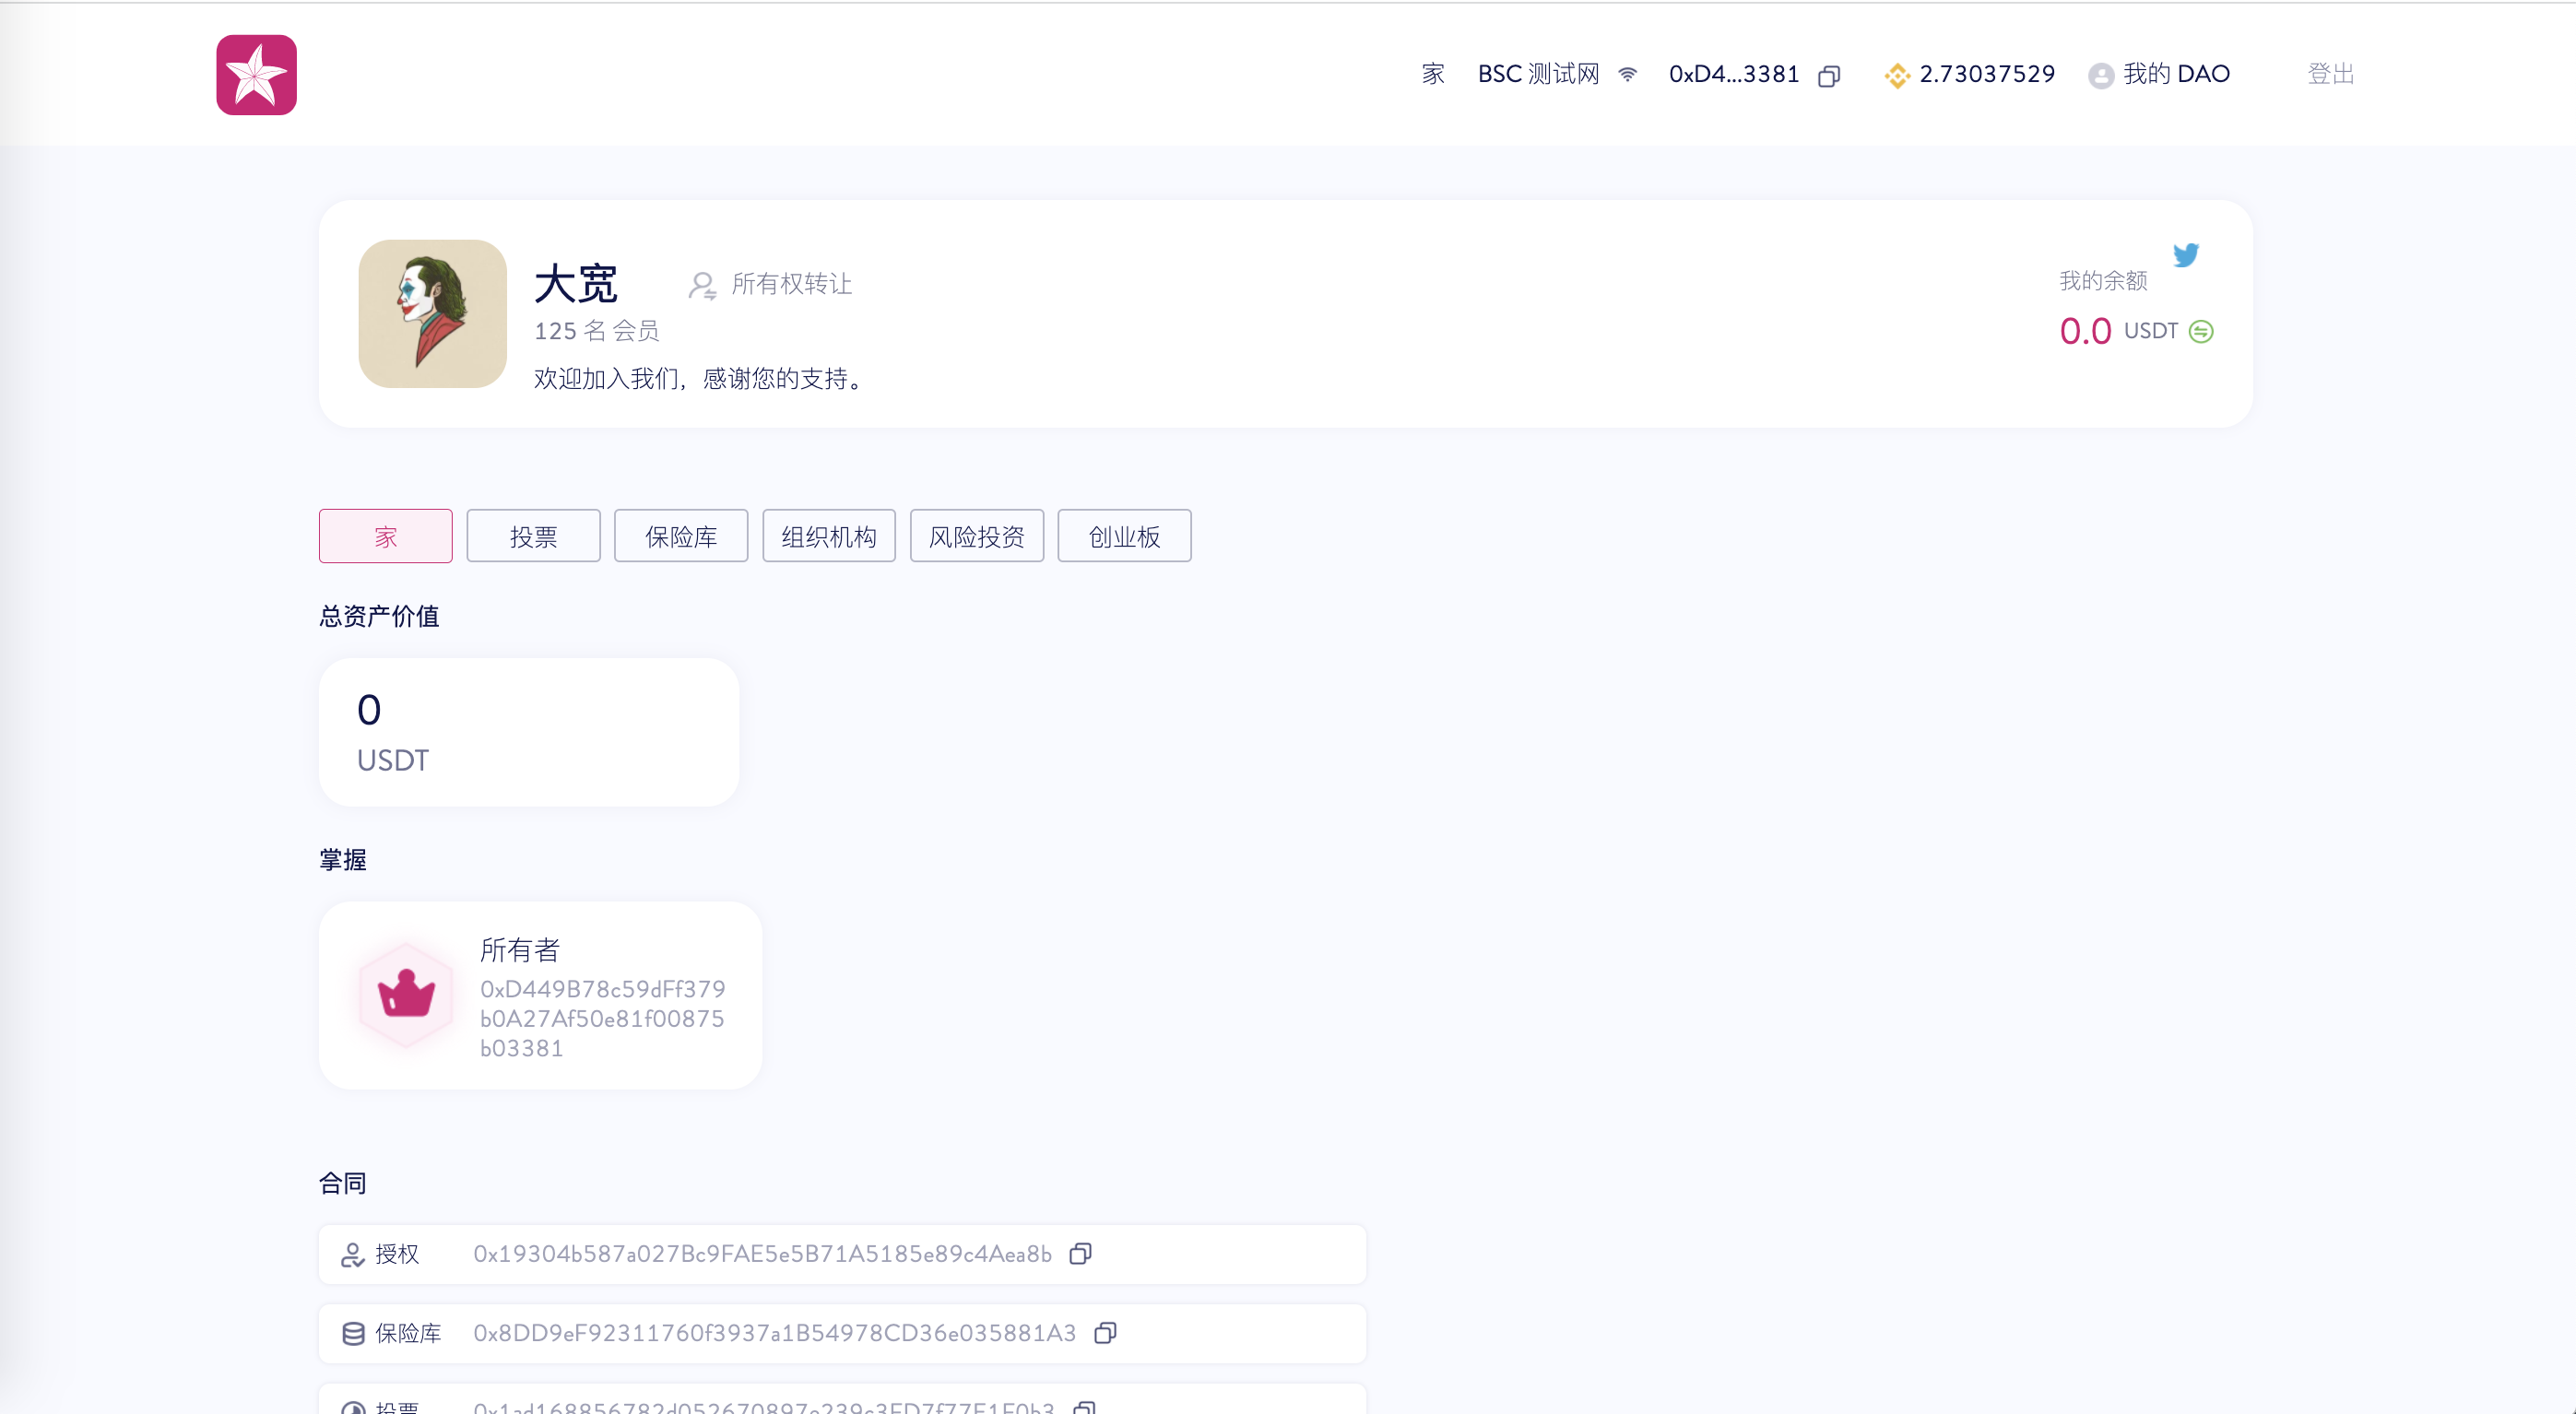Click the 家 link in header
This screenshot has width=2576, height=1414.
(x=1432, y=74)
